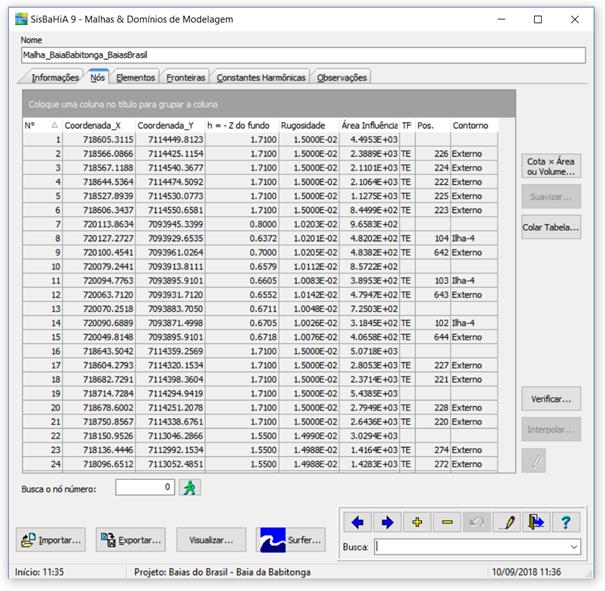Screen dimensions: 605x591
Task: Click cell 720079.2441 in row 10
Action: pos(99,267)
